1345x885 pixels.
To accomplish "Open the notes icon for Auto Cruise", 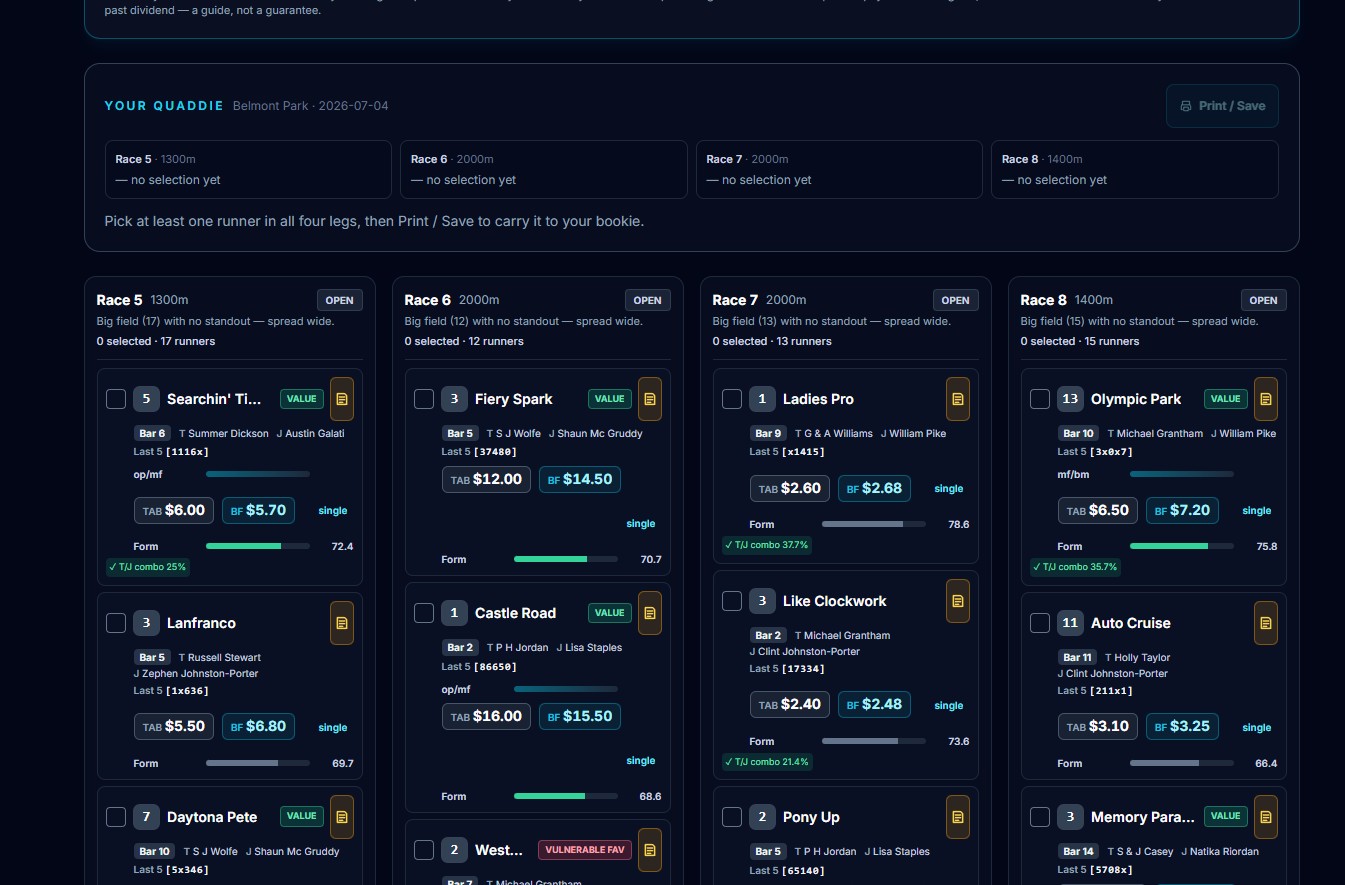I will click(1266, 623).
